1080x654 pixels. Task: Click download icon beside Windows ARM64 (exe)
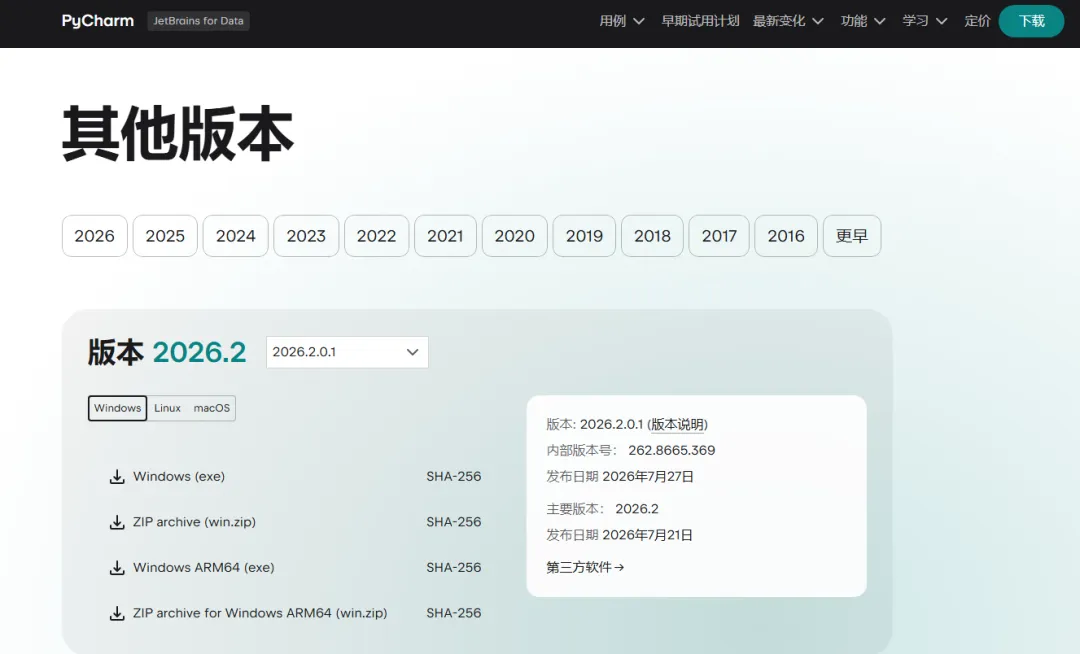pyautogui.click(x=117, y=567)
